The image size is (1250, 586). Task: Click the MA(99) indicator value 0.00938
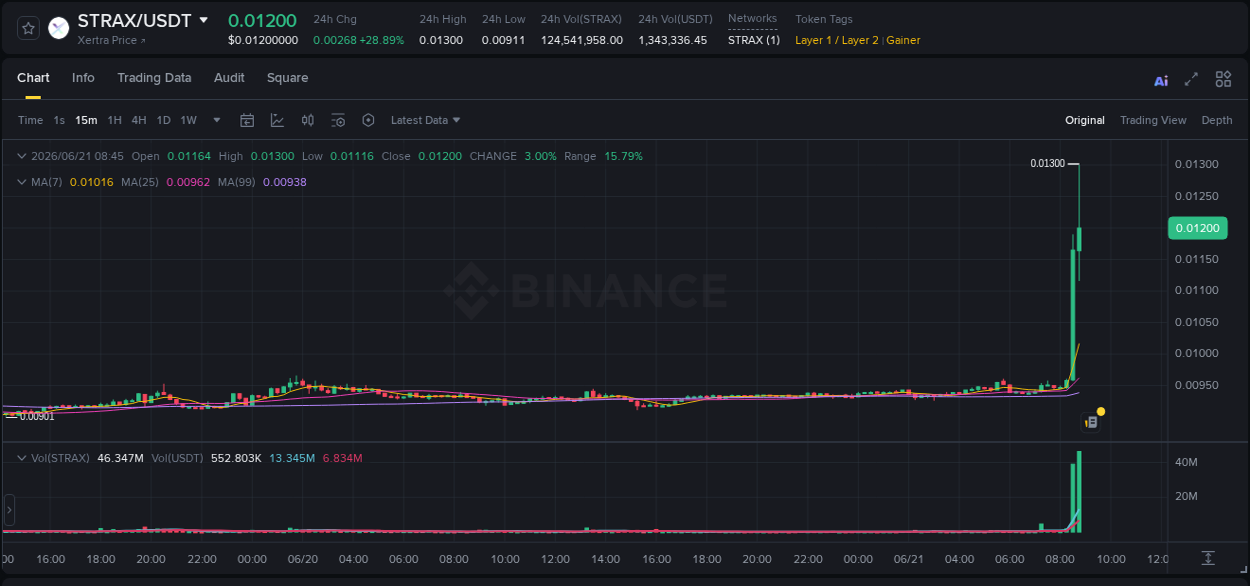click(284, 182)
